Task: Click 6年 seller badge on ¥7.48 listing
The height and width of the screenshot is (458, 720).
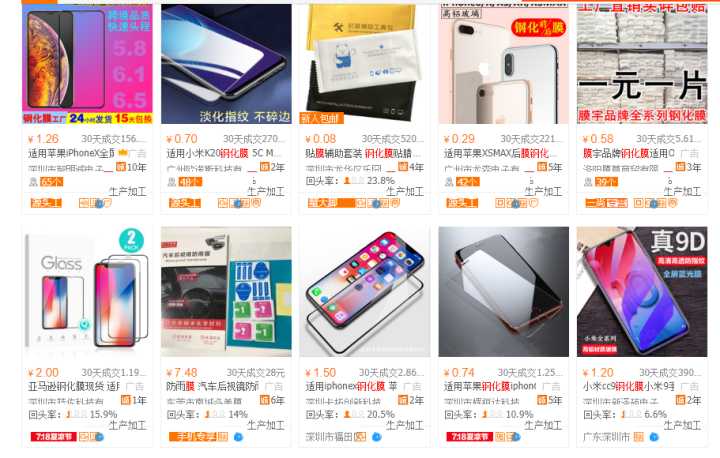Action: pos(272,400)
